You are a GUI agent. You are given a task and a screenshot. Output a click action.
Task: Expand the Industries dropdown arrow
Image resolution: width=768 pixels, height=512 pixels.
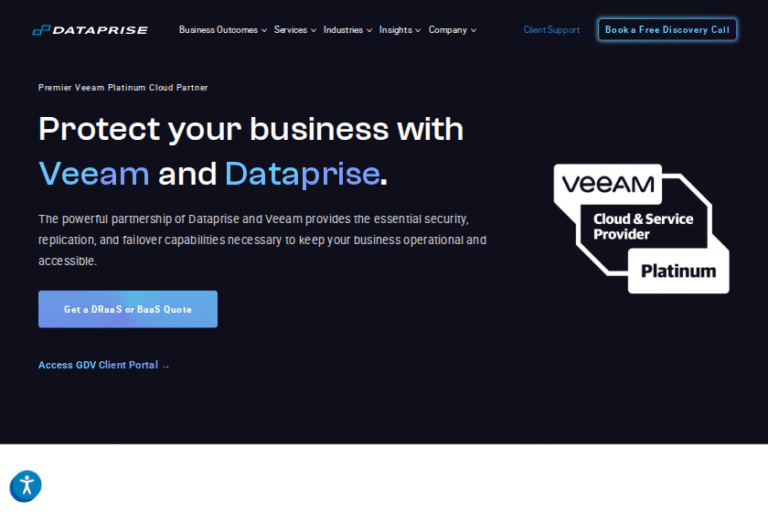pyautogui.click(x=369, y=30)
